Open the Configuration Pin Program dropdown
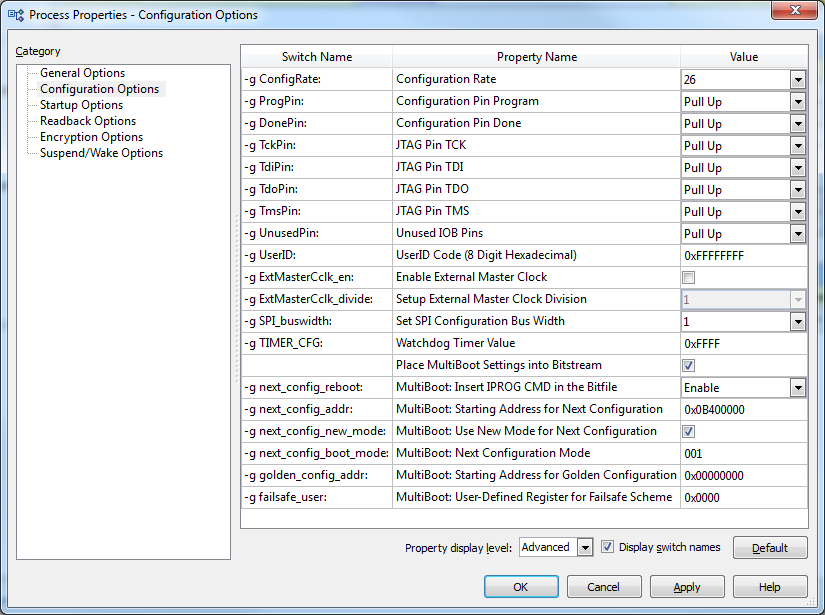Image resolution: width=825 pixels, height=615 pixels. (798, 102)
